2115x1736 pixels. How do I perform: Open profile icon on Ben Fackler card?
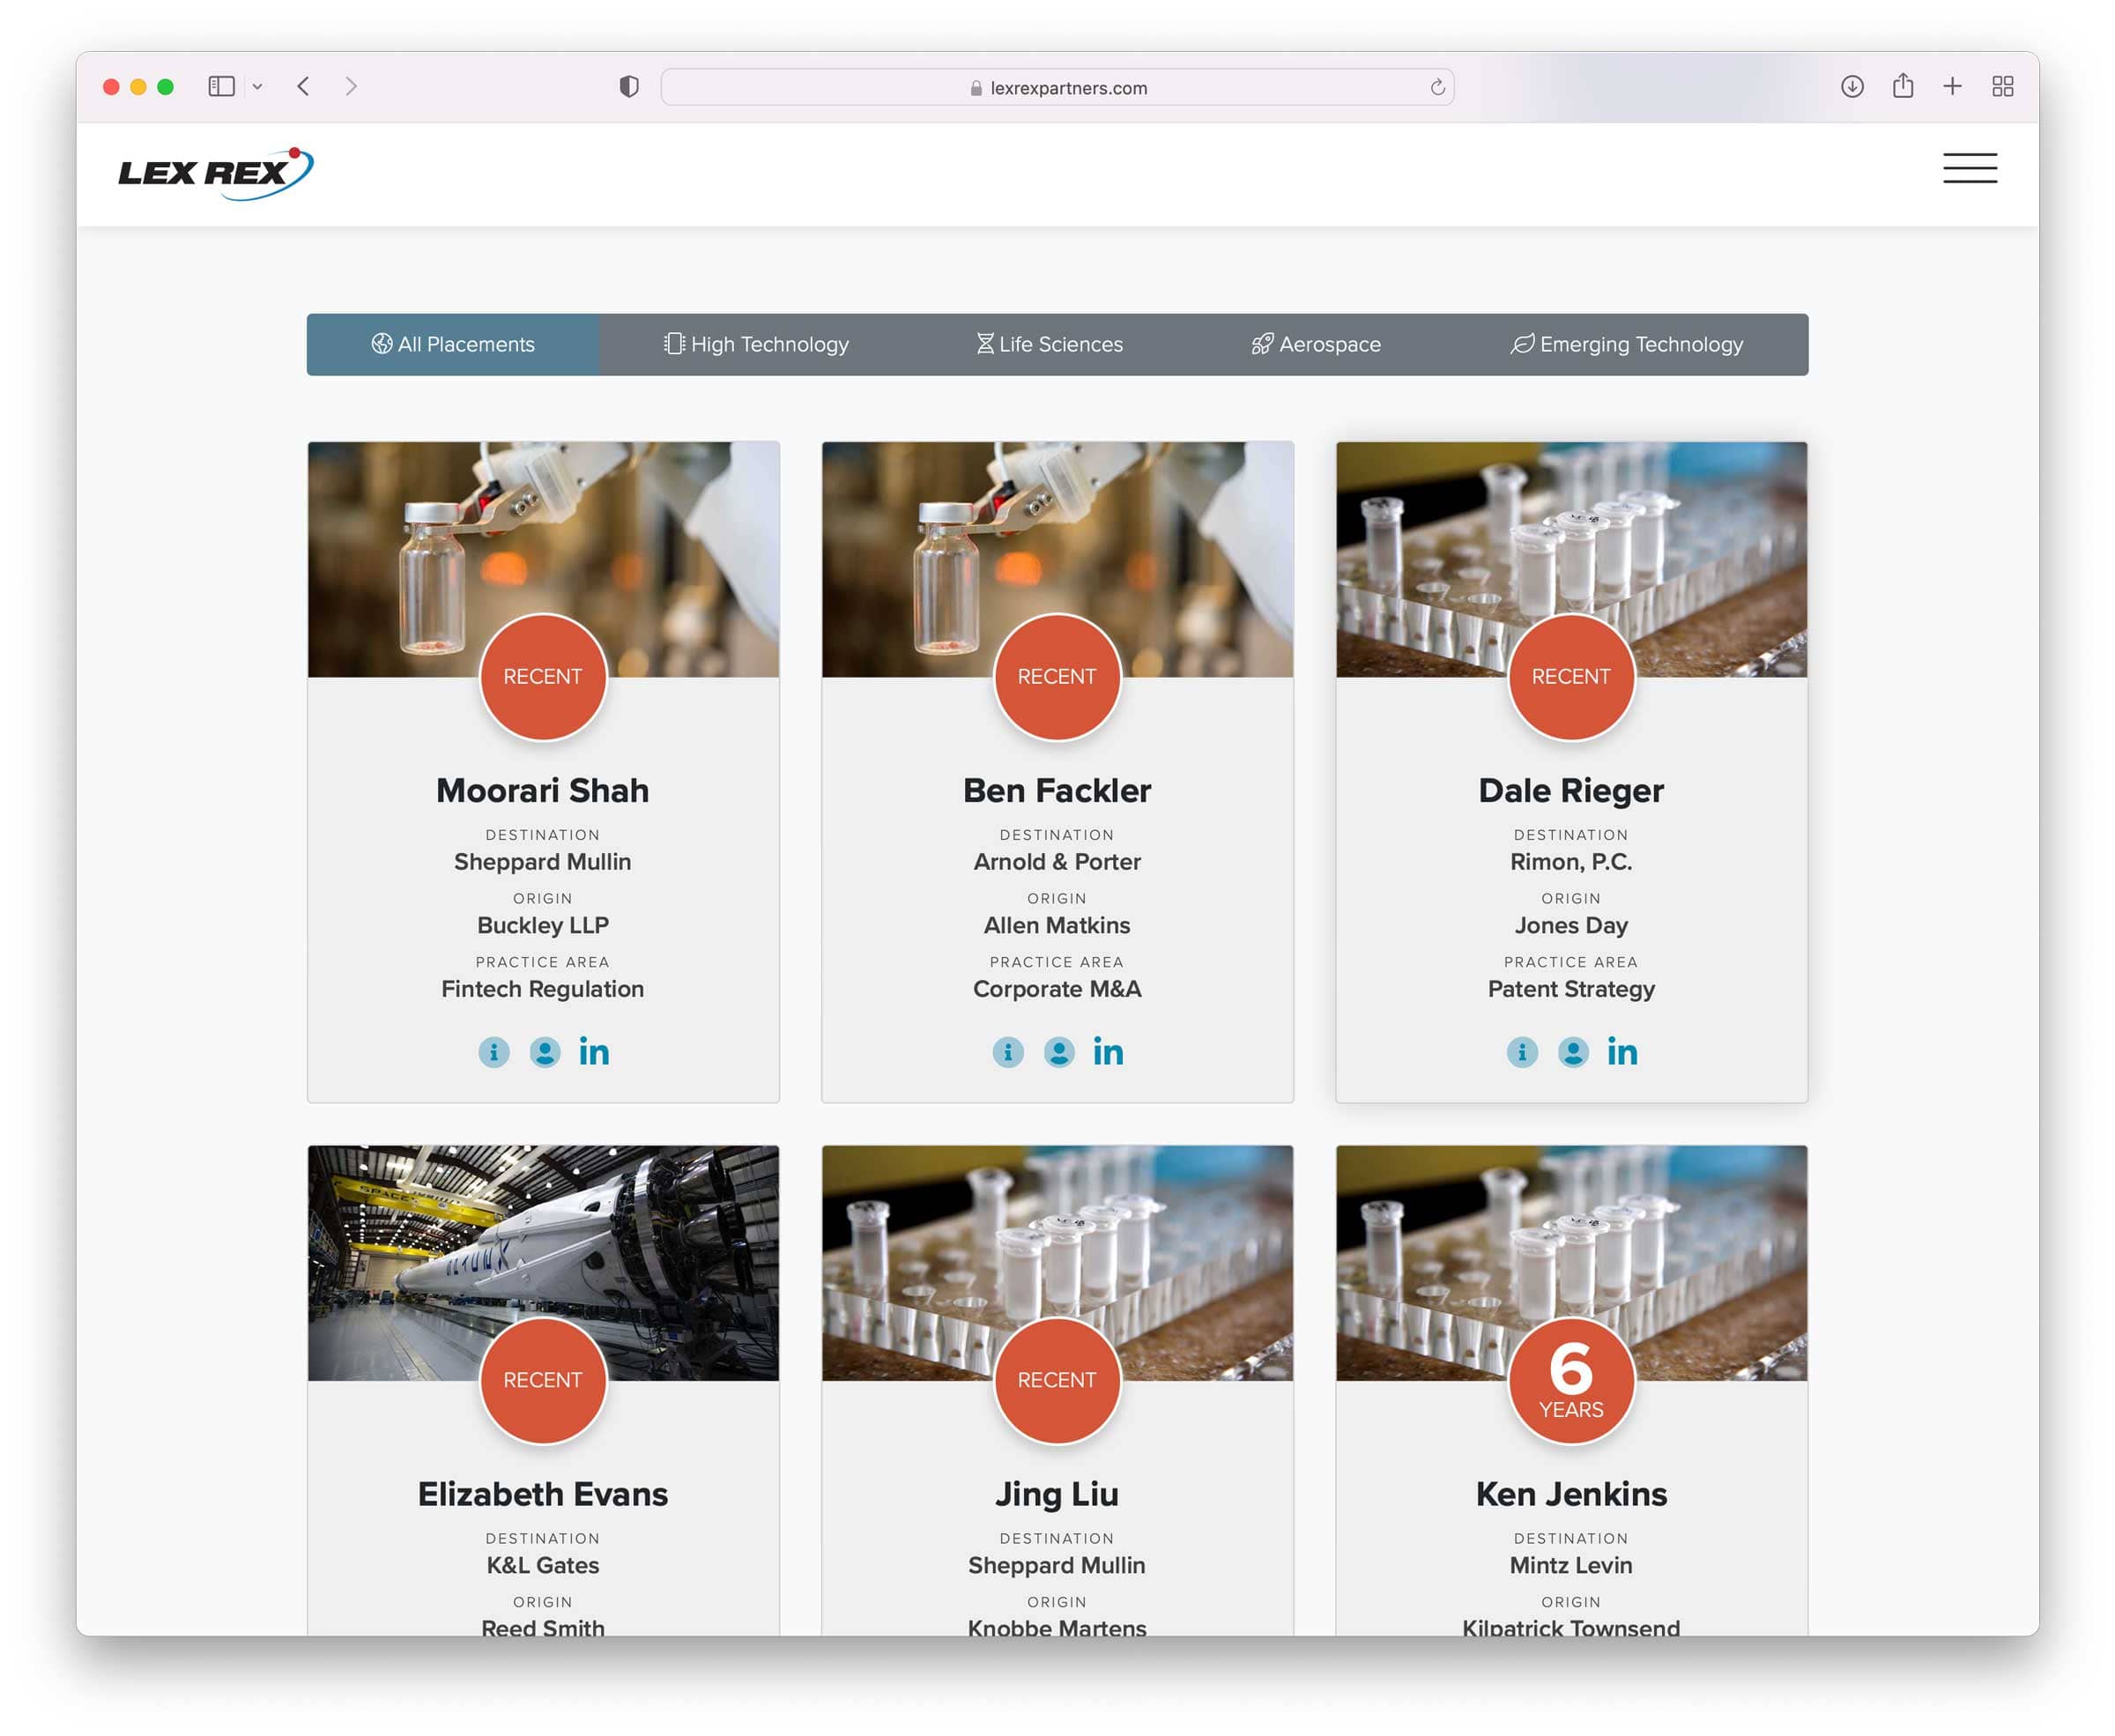pos(1059,1052)
